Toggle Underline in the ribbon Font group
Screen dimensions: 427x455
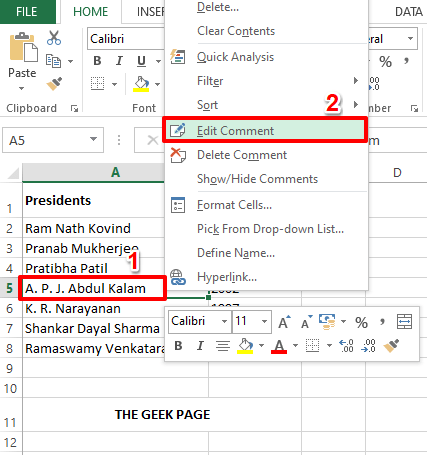pyautogui.click(x=141, y=61)
